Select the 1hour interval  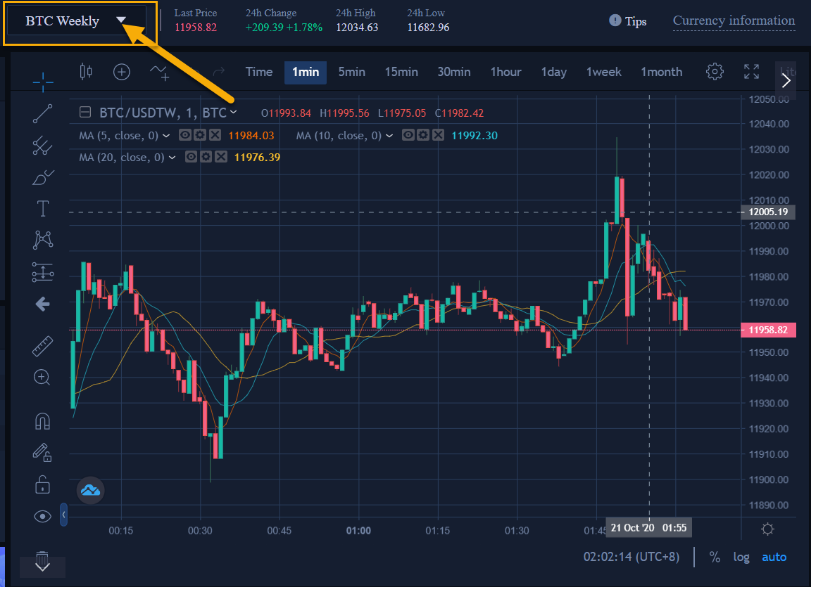point(506,72)
